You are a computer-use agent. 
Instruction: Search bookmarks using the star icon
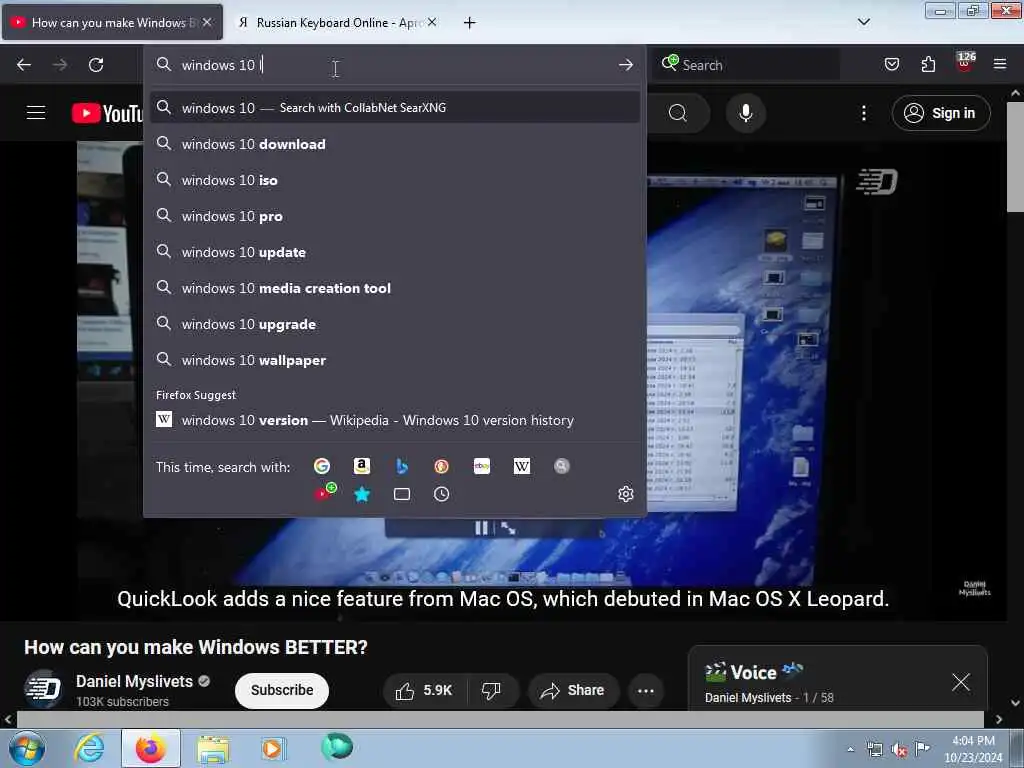[x=362, y=494]
